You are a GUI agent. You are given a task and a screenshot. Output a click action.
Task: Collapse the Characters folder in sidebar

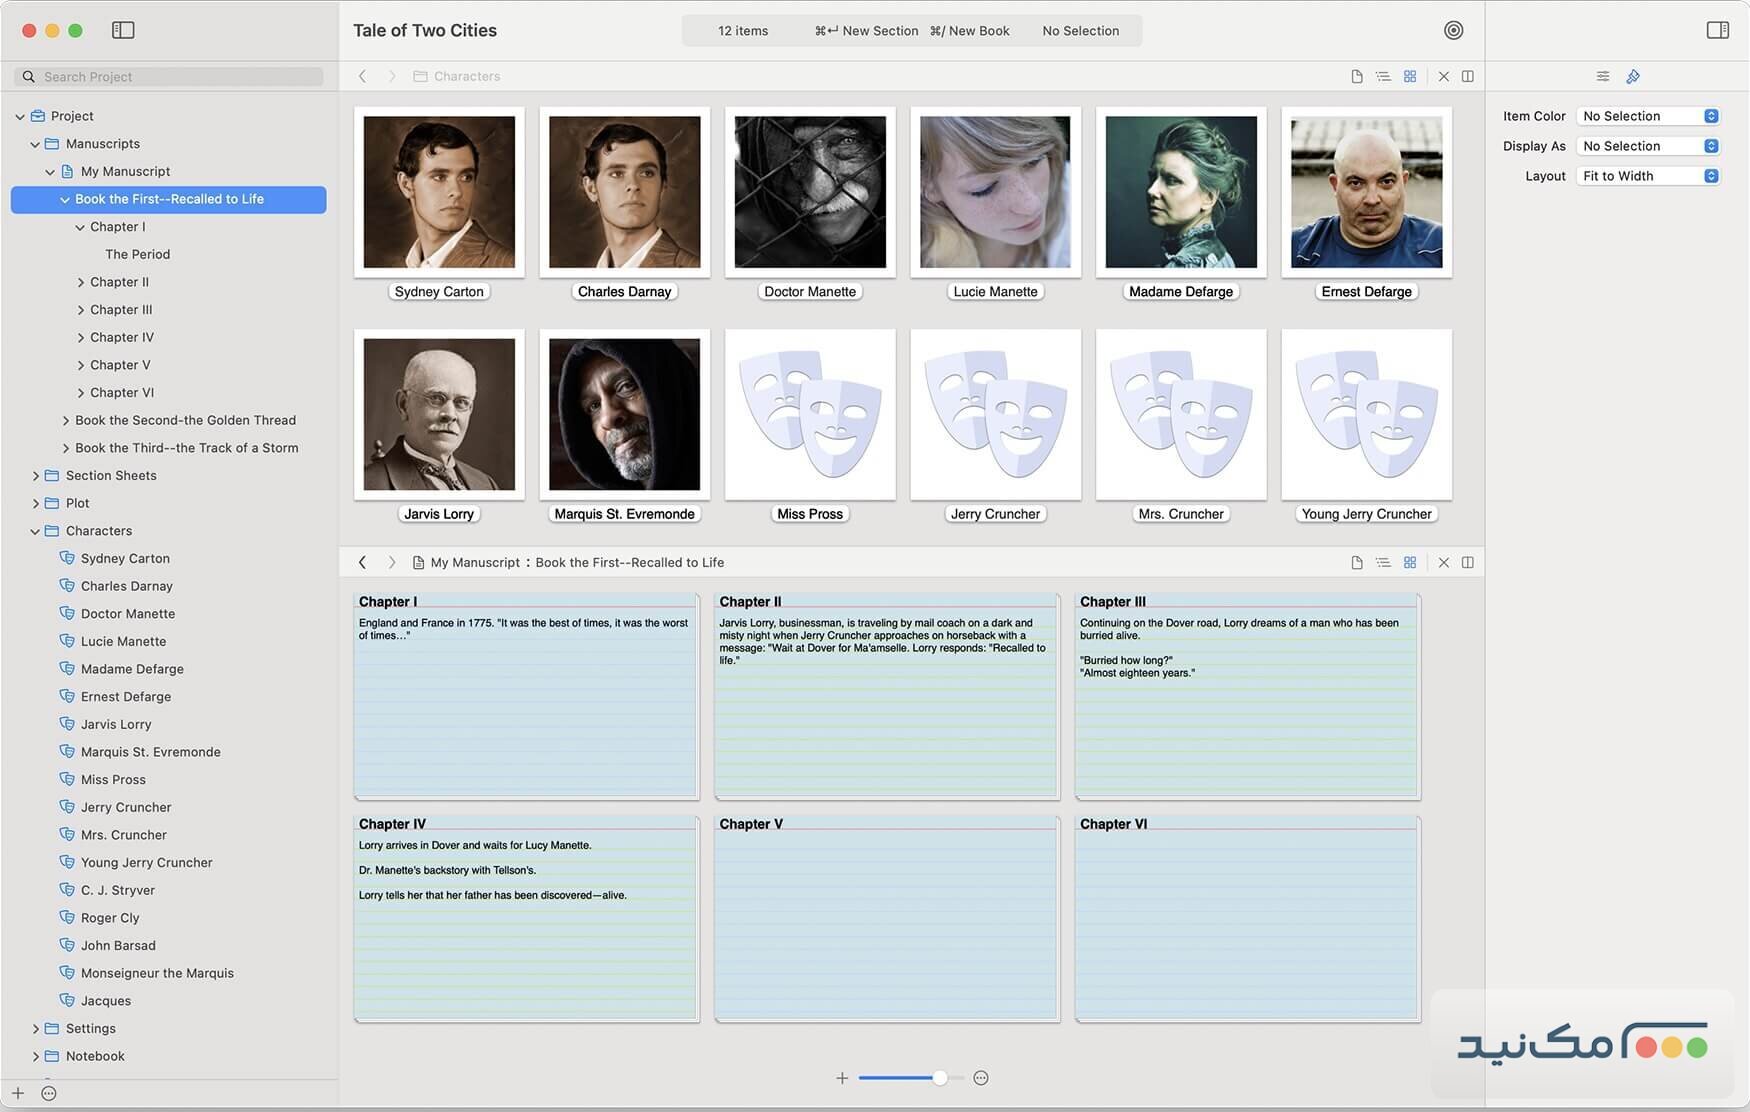click(35, 531)
